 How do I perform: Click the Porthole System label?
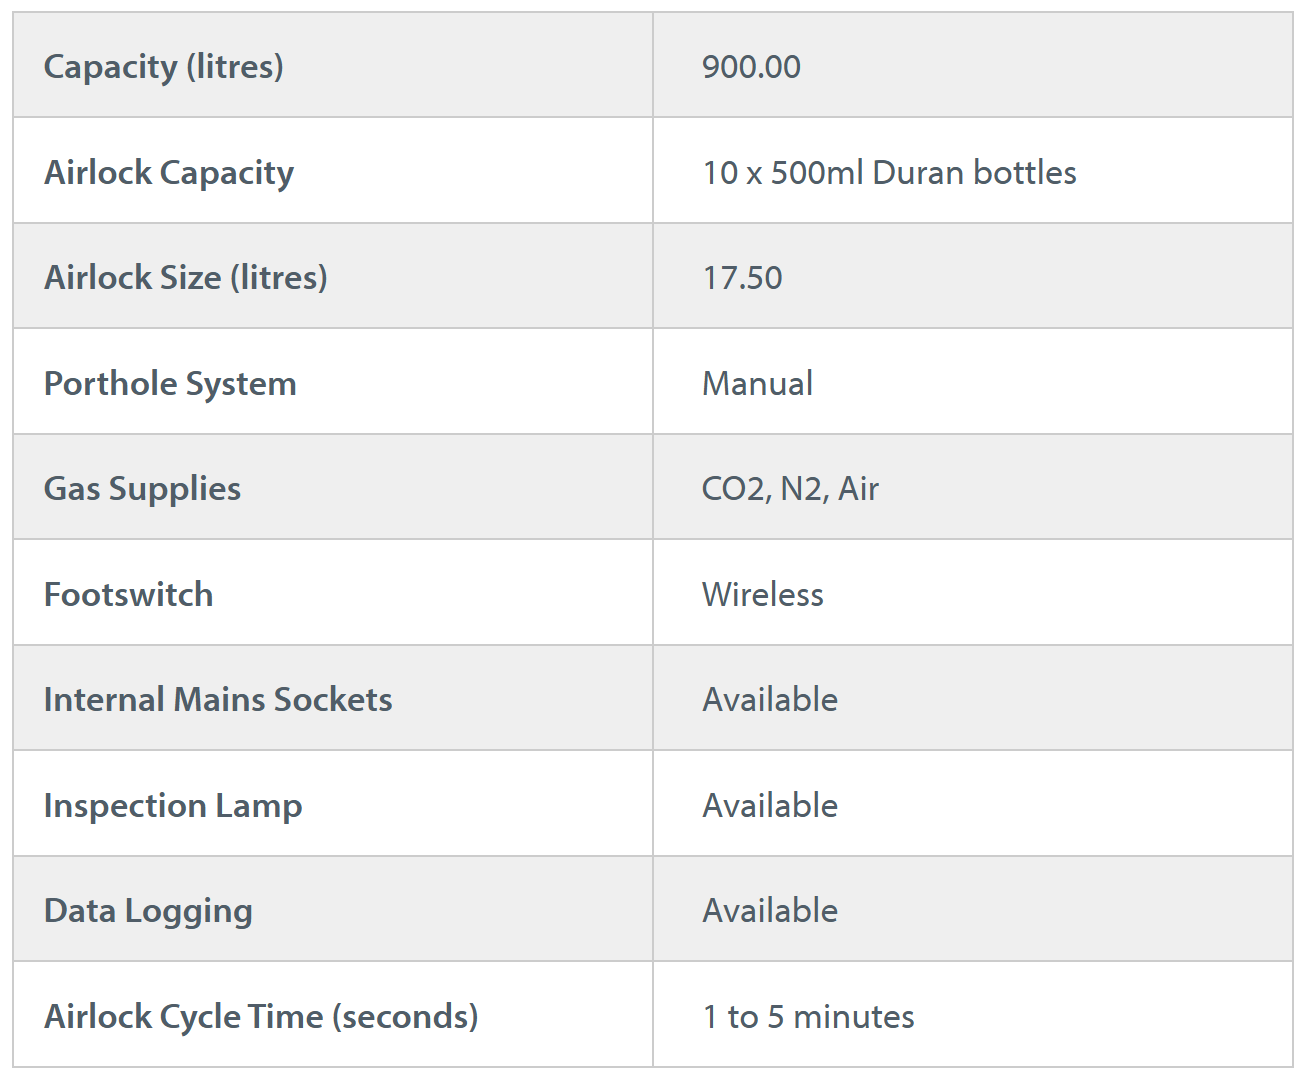170,384
